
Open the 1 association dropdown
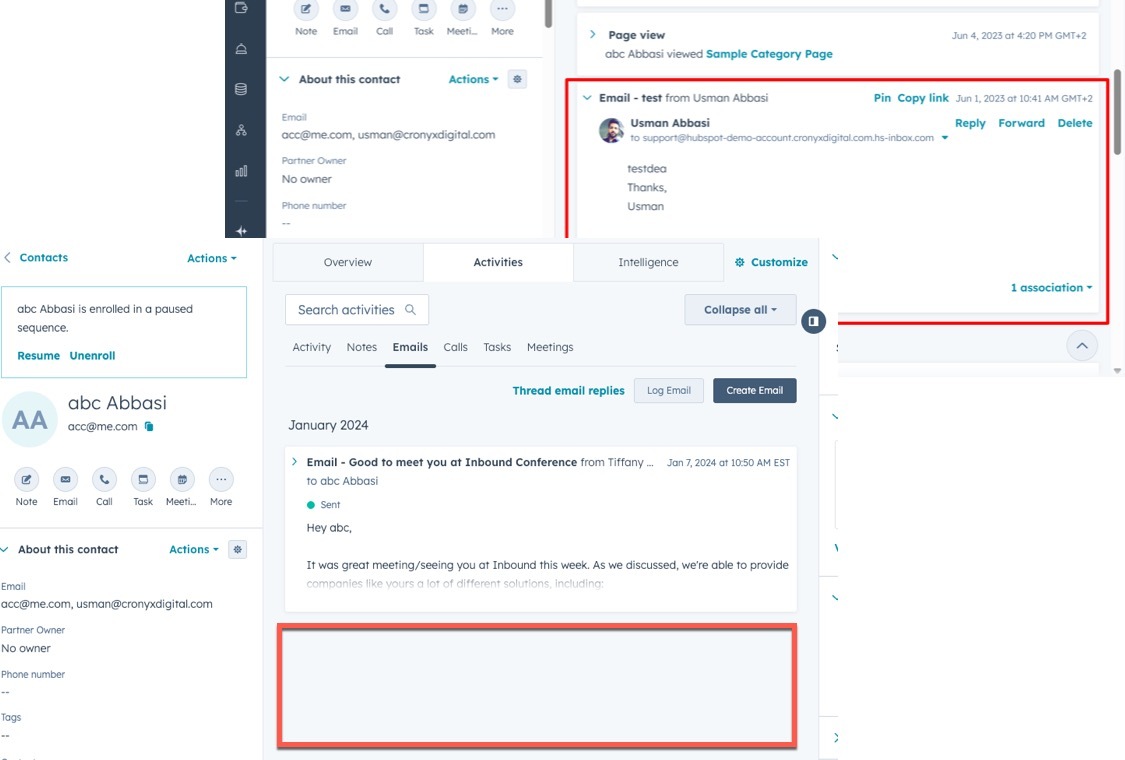pyautogui.click(x=1051, y=288)
